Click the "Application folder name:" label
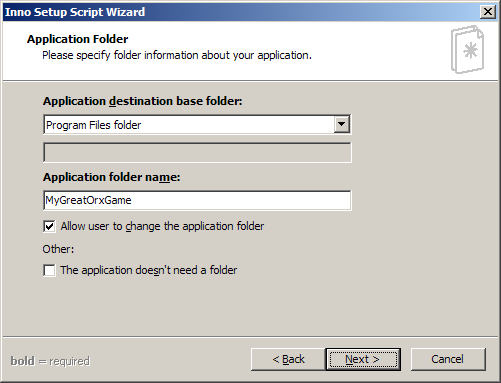This screenshot has width=501, height=383. point(111,177)
